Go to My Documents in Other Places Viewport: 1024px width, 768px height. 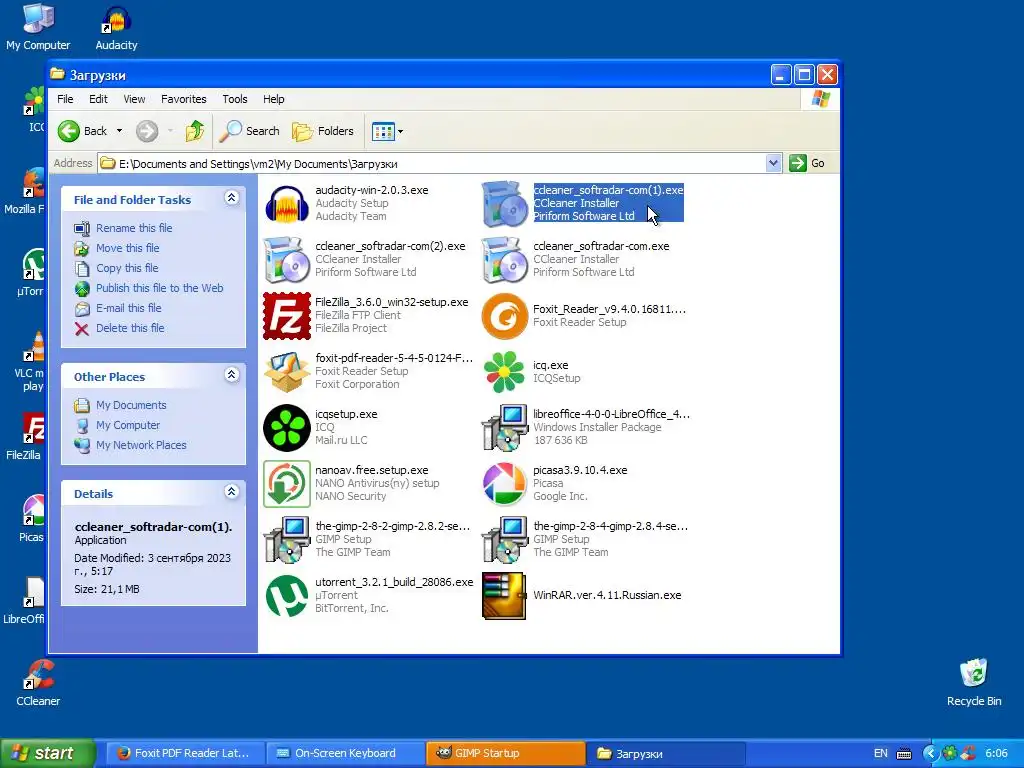[x=131, y=405]
